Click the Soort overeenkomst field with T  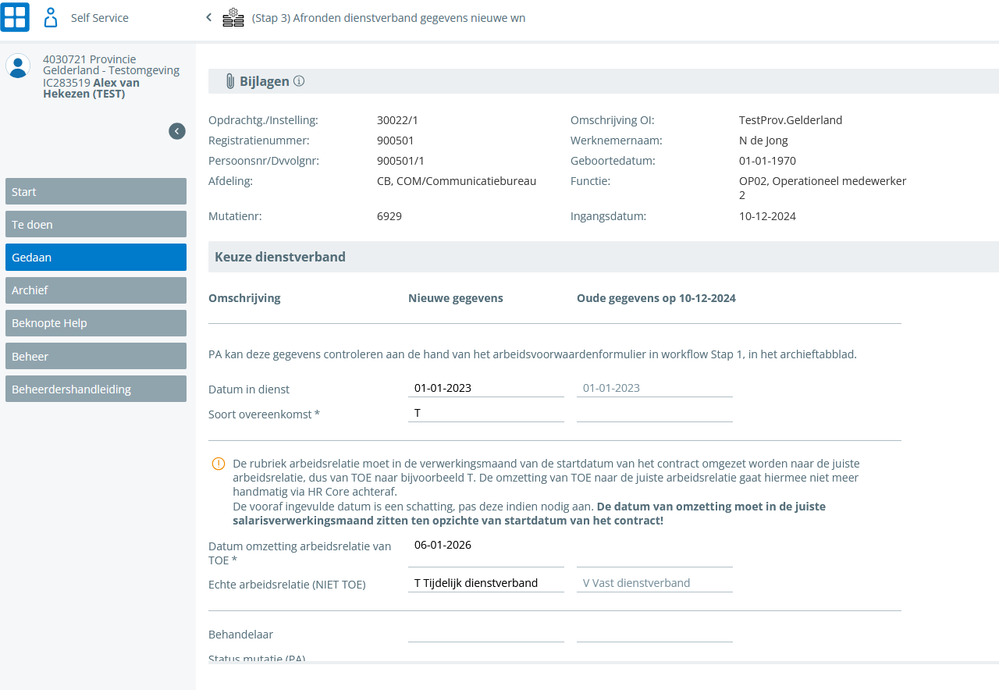pos(486,413)
